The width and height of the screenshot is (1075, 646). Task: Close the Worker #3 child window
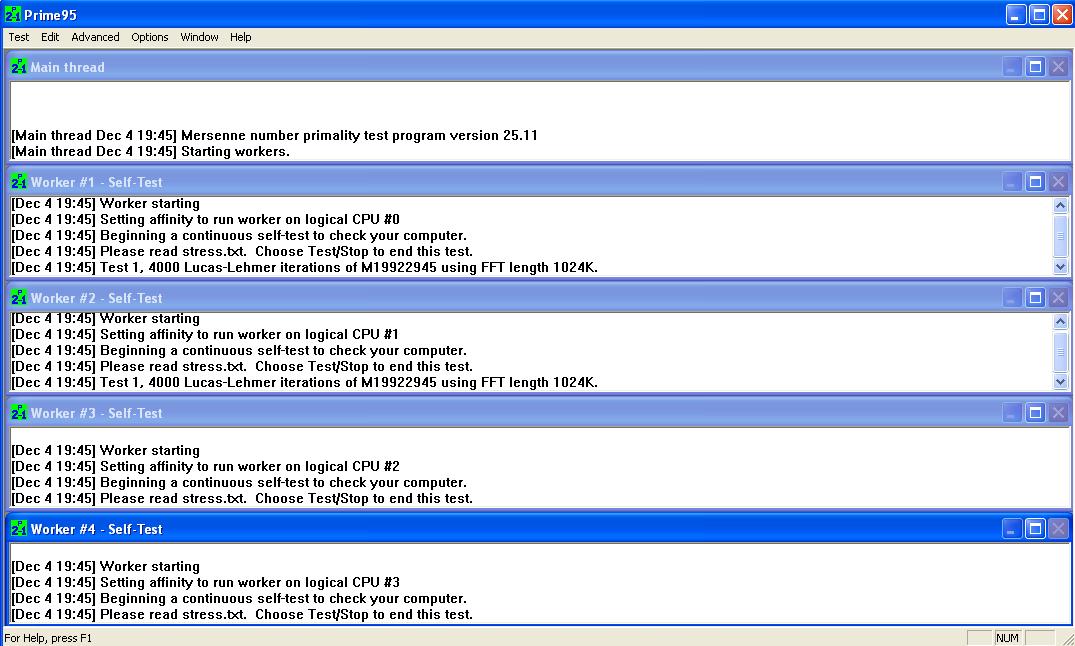tap(1058, 413)
